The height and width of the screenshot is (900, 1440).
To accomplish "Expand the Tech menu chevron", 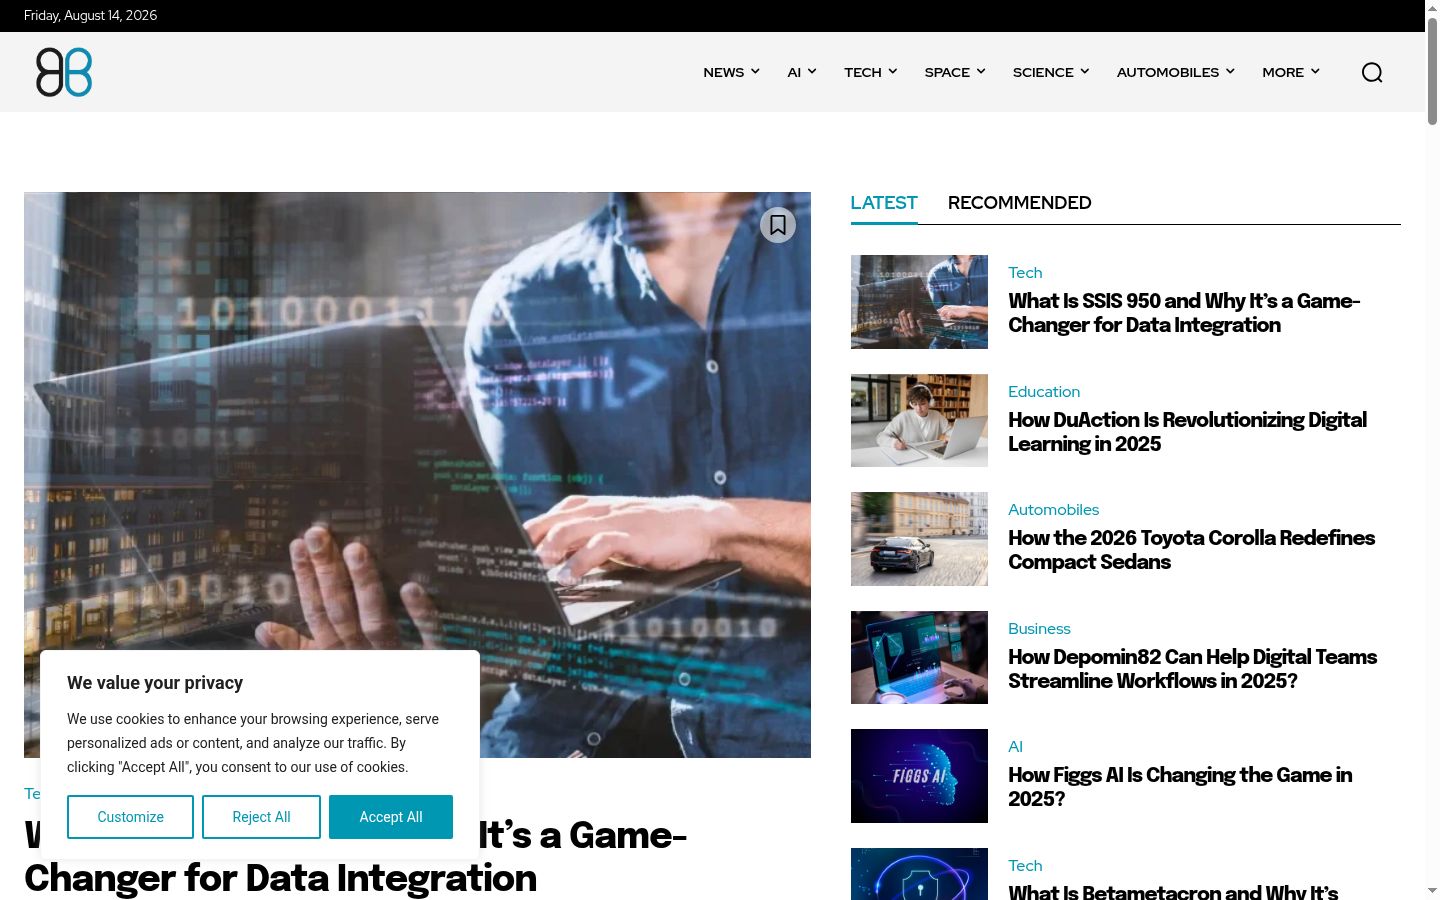I will tap(893, 71).
